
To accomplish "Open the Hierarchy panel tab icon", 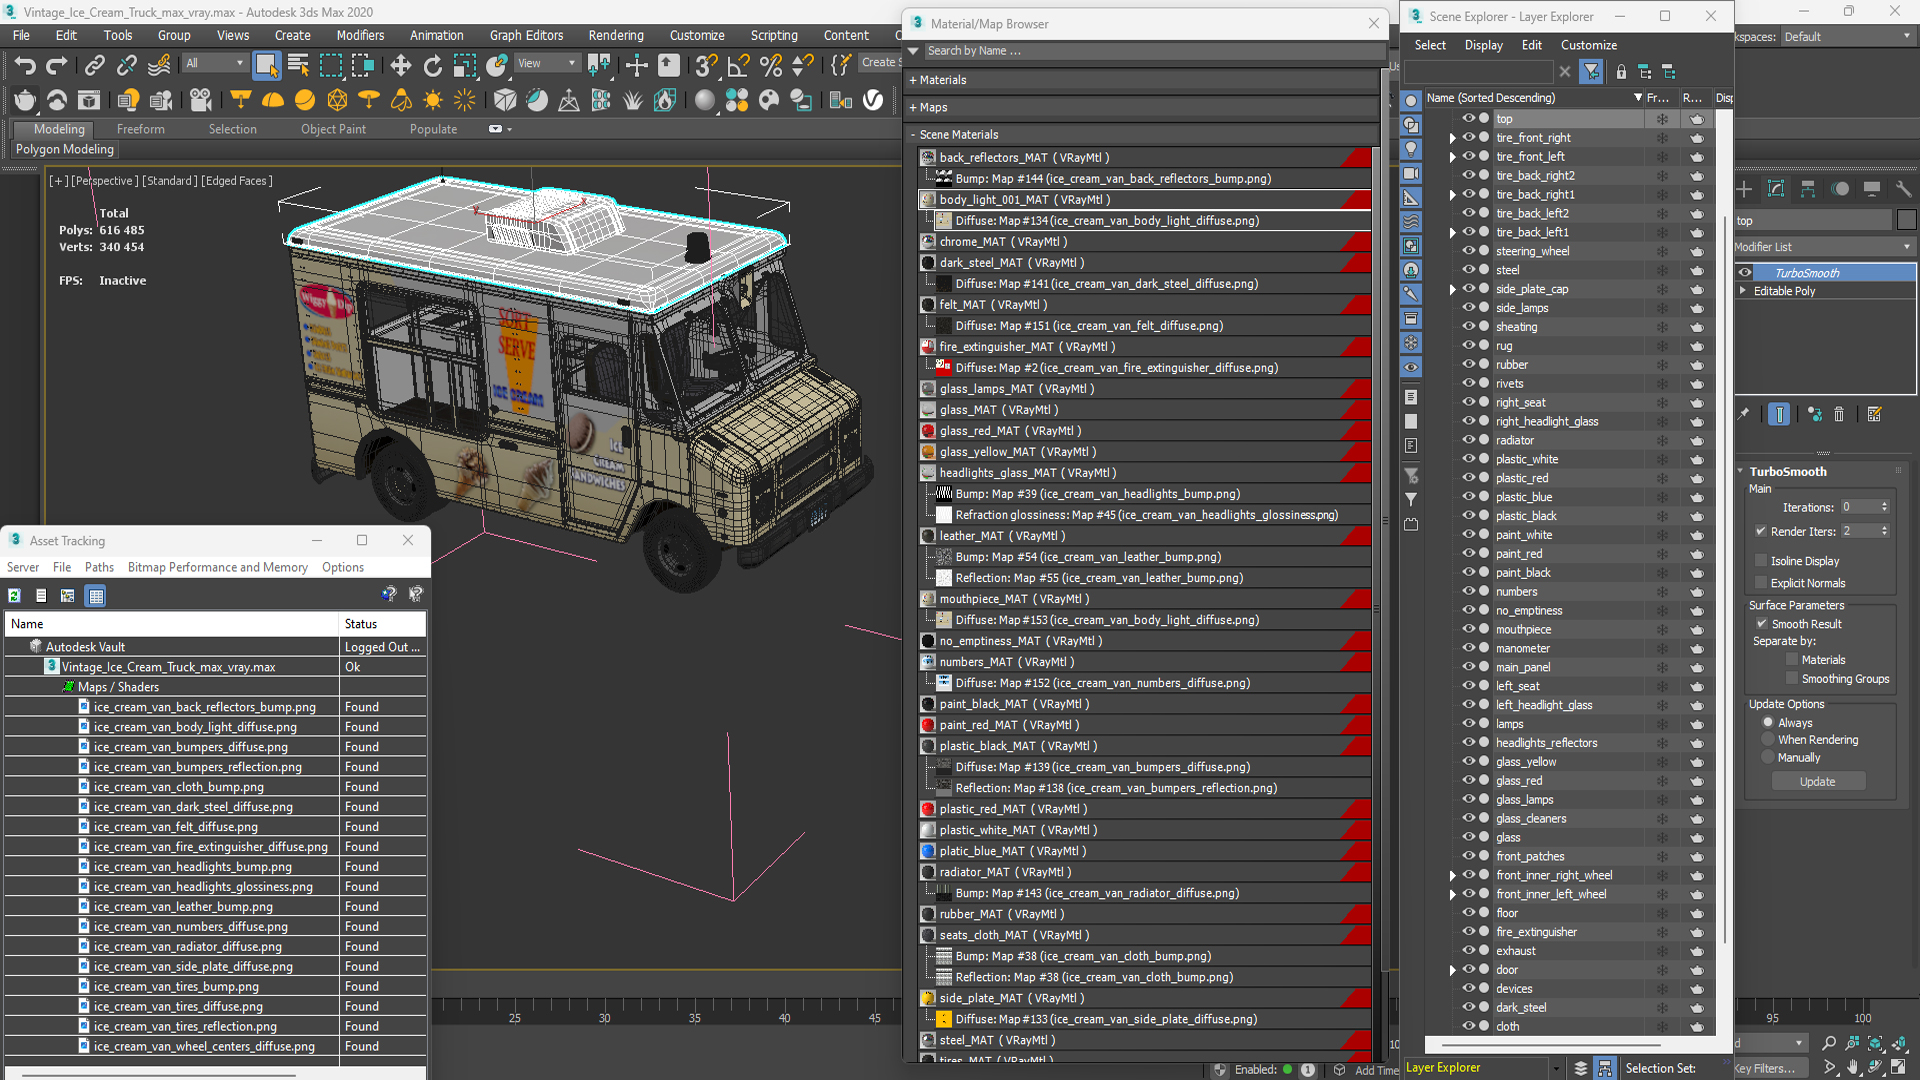I will [1808, 189].
